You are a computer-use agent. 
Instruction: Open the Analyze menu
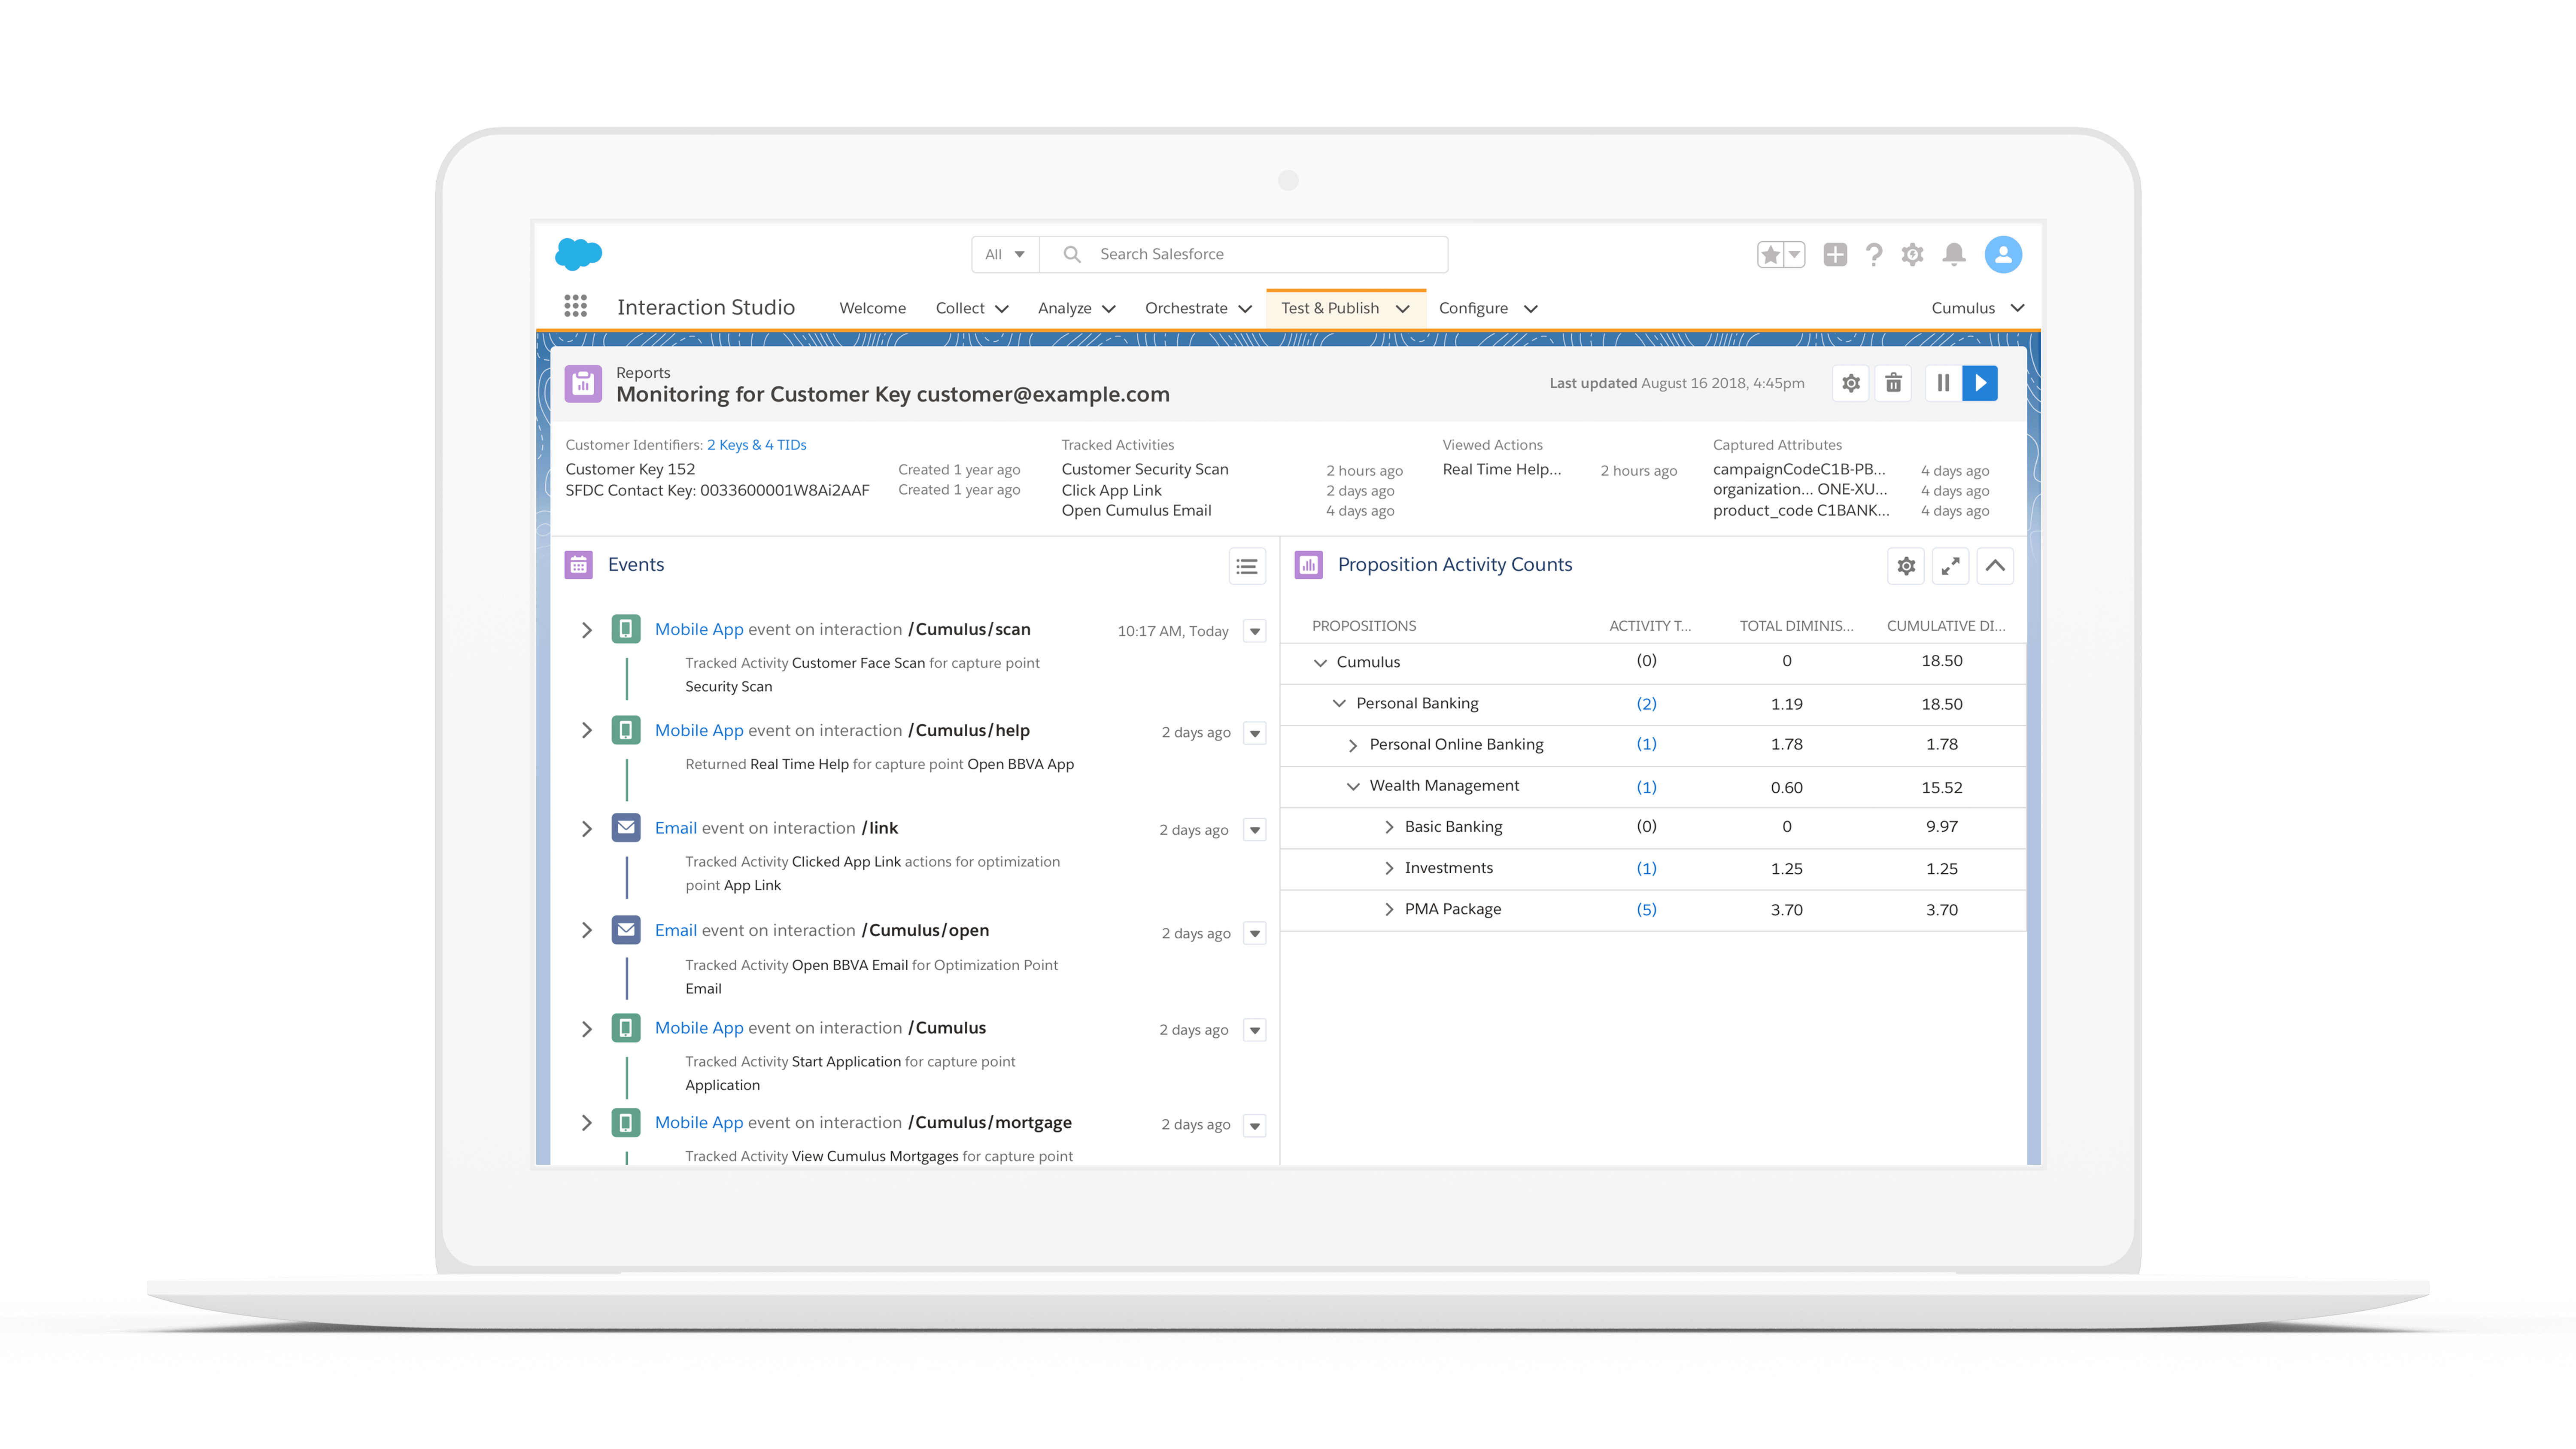pos(1077,308)
